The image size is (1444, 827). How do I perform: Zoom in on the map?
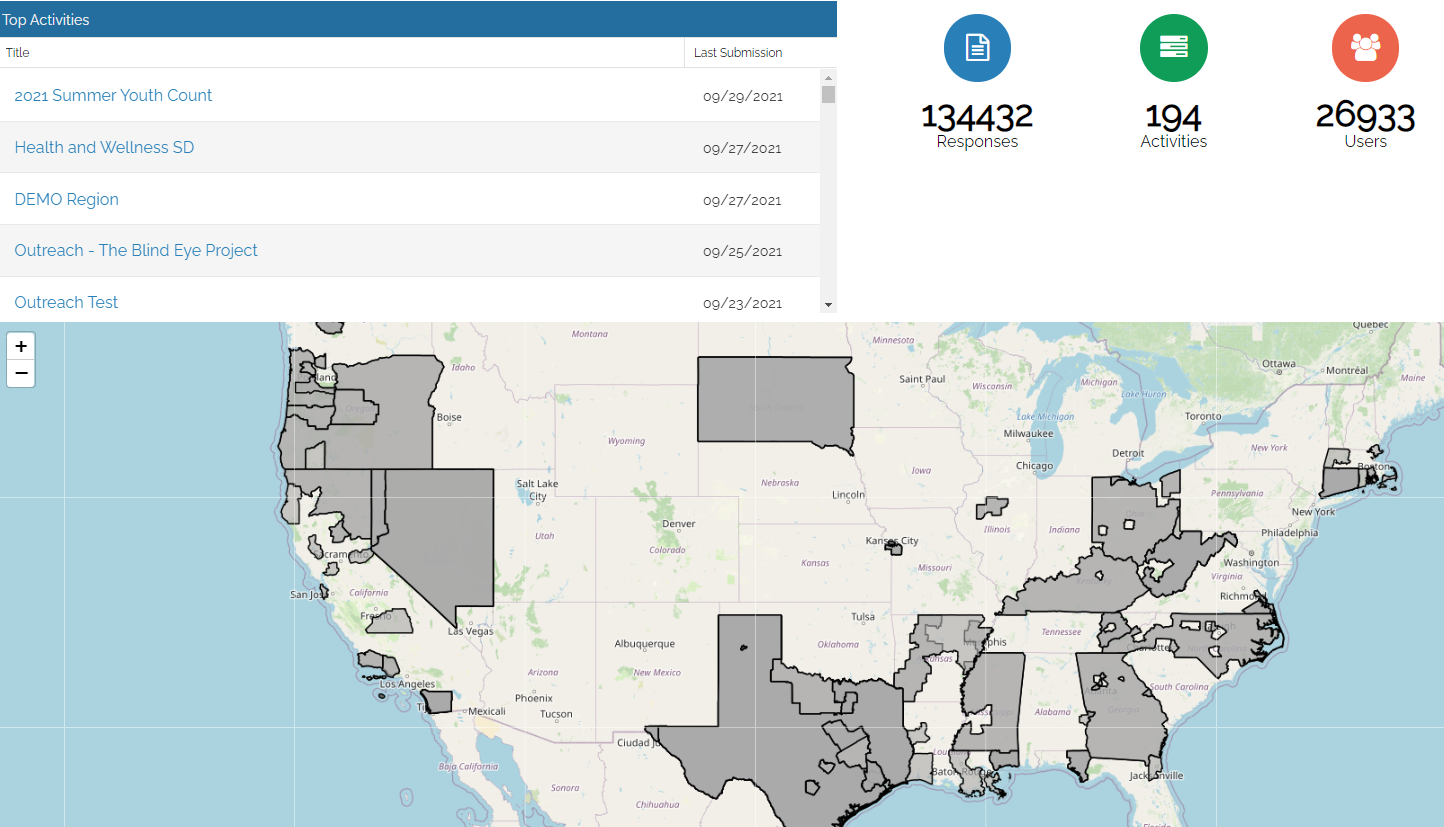[x=21, y=346]
